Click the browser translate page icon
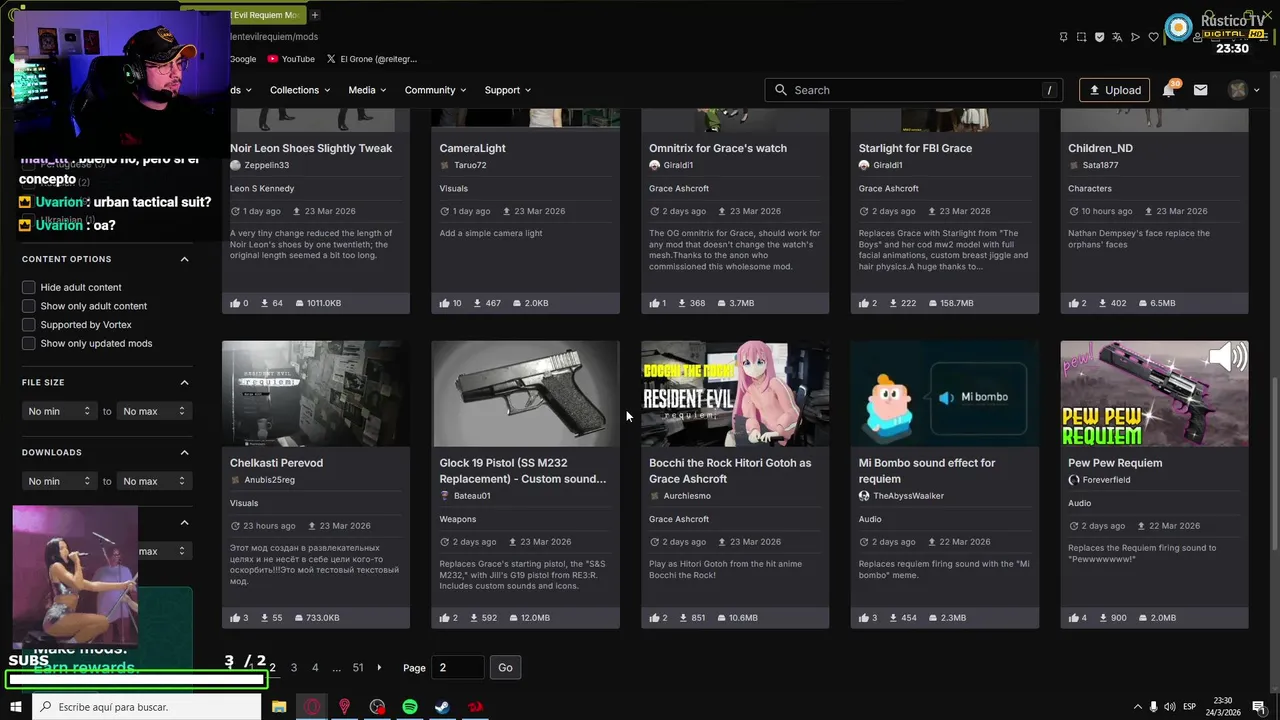1280x720 pixels. click(x=1117, y=37)
